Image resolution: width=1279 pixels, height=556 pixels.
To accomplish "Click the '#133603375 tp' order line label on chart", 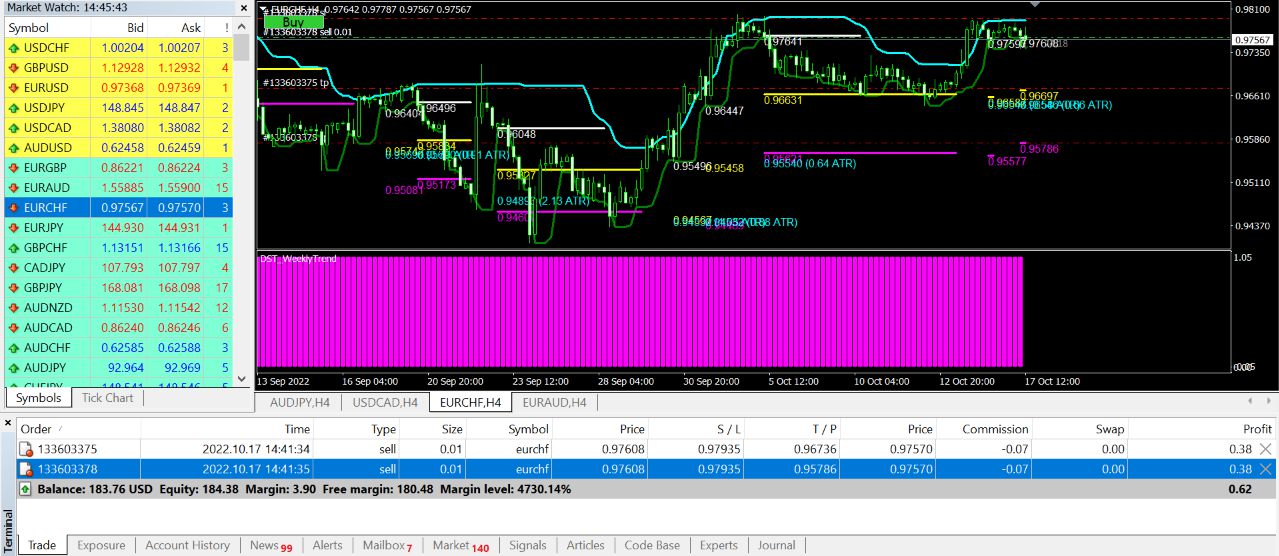I will click(296, 83).
